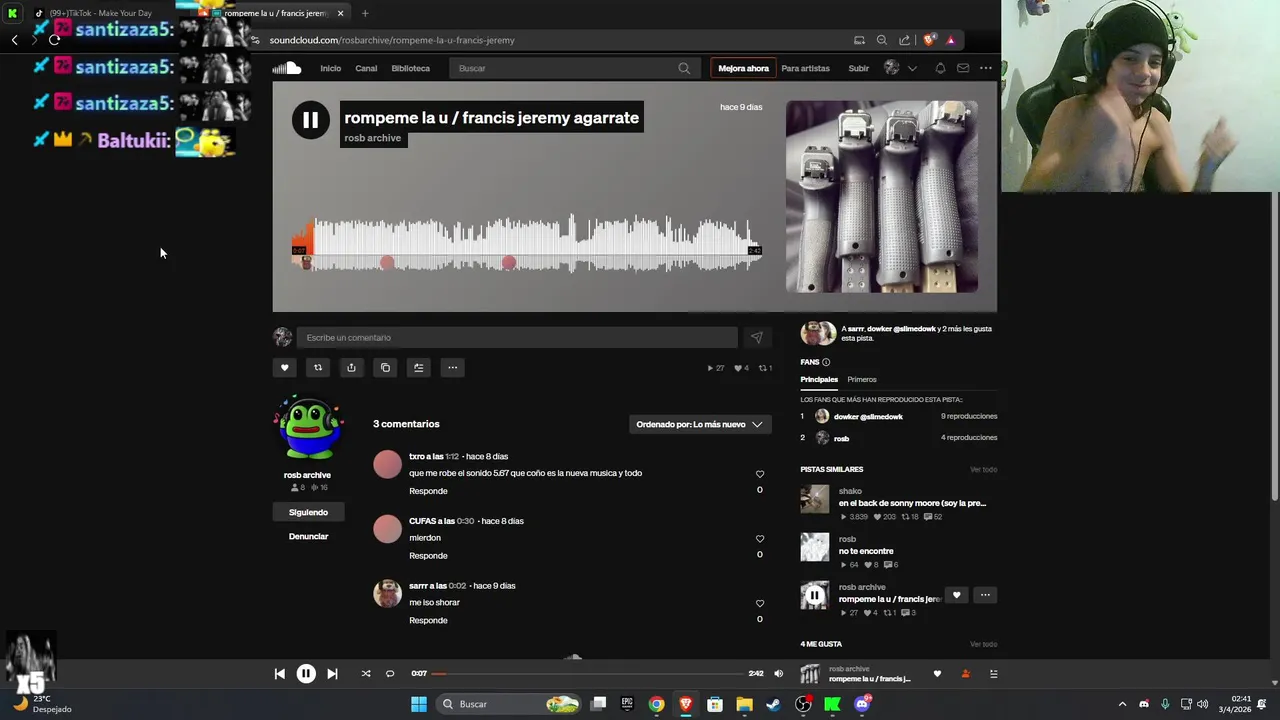The width and height of the screenshot is (1280, 720).
Task: Click the orange follow icon in player bar
Action: tap(965, 674)
